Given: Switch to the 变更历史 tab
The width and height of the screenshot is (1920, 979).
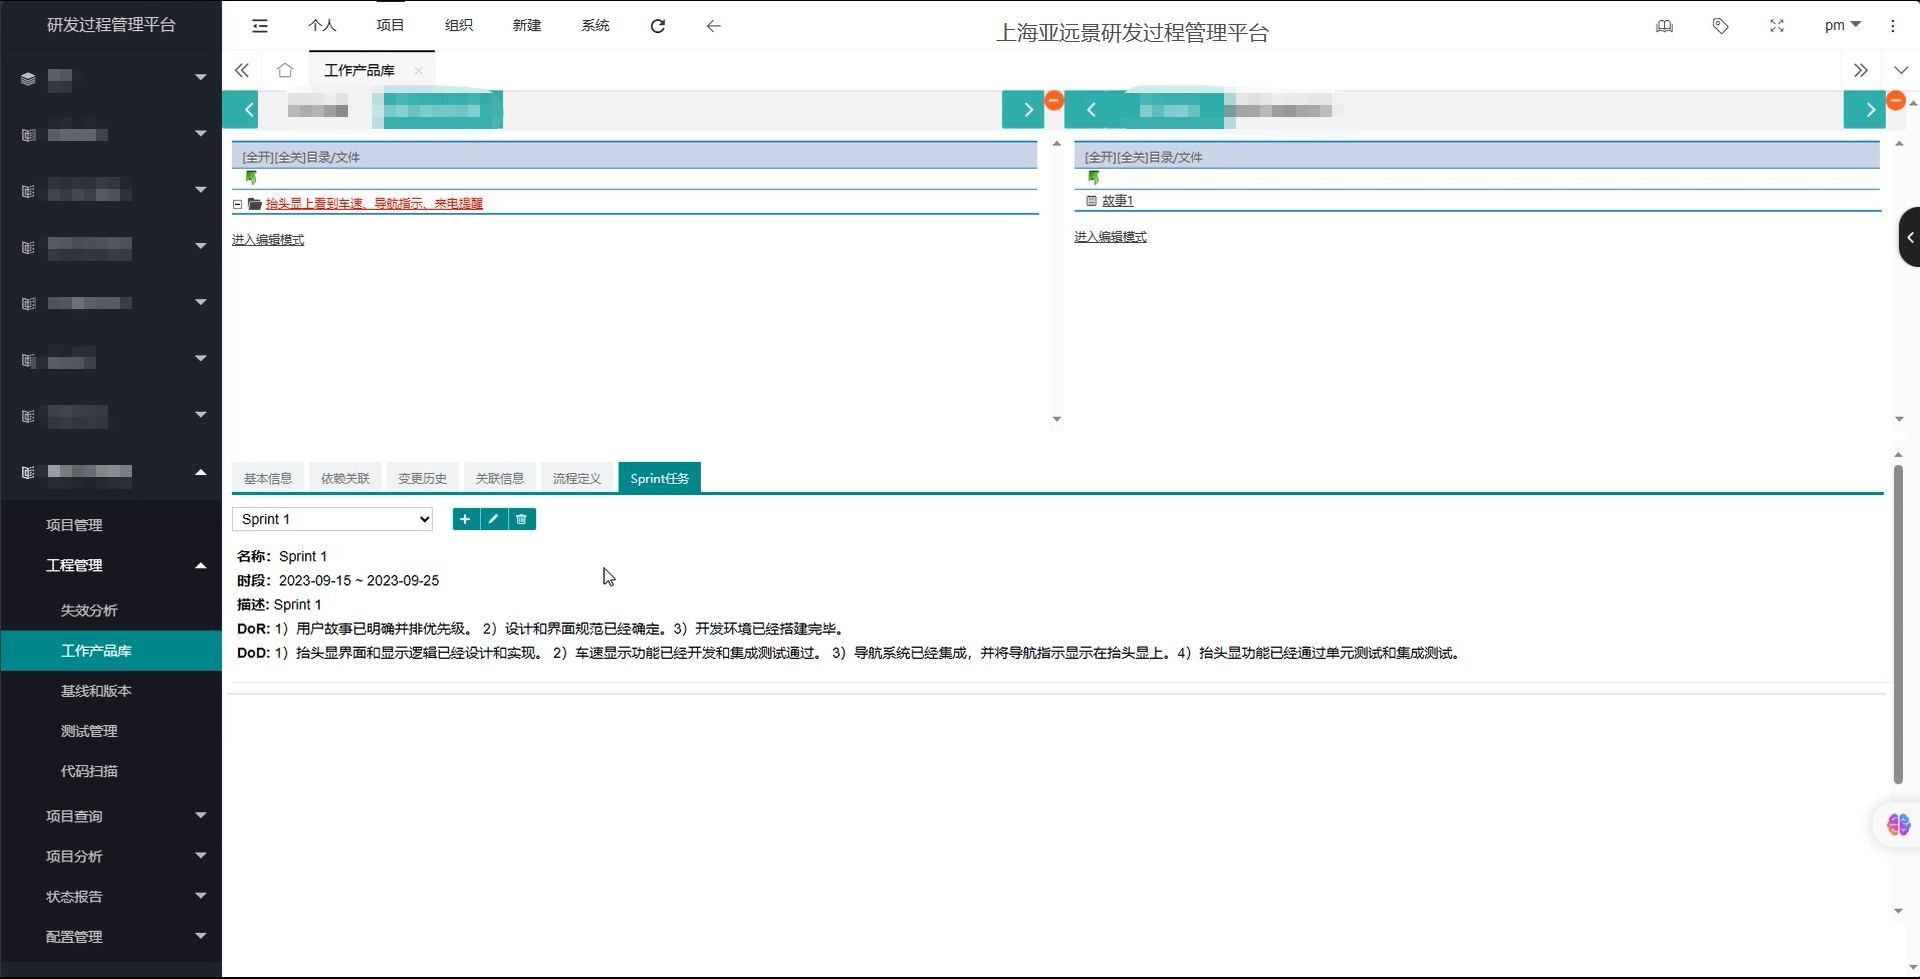Looking at the screenshot, I should (422, 478).
